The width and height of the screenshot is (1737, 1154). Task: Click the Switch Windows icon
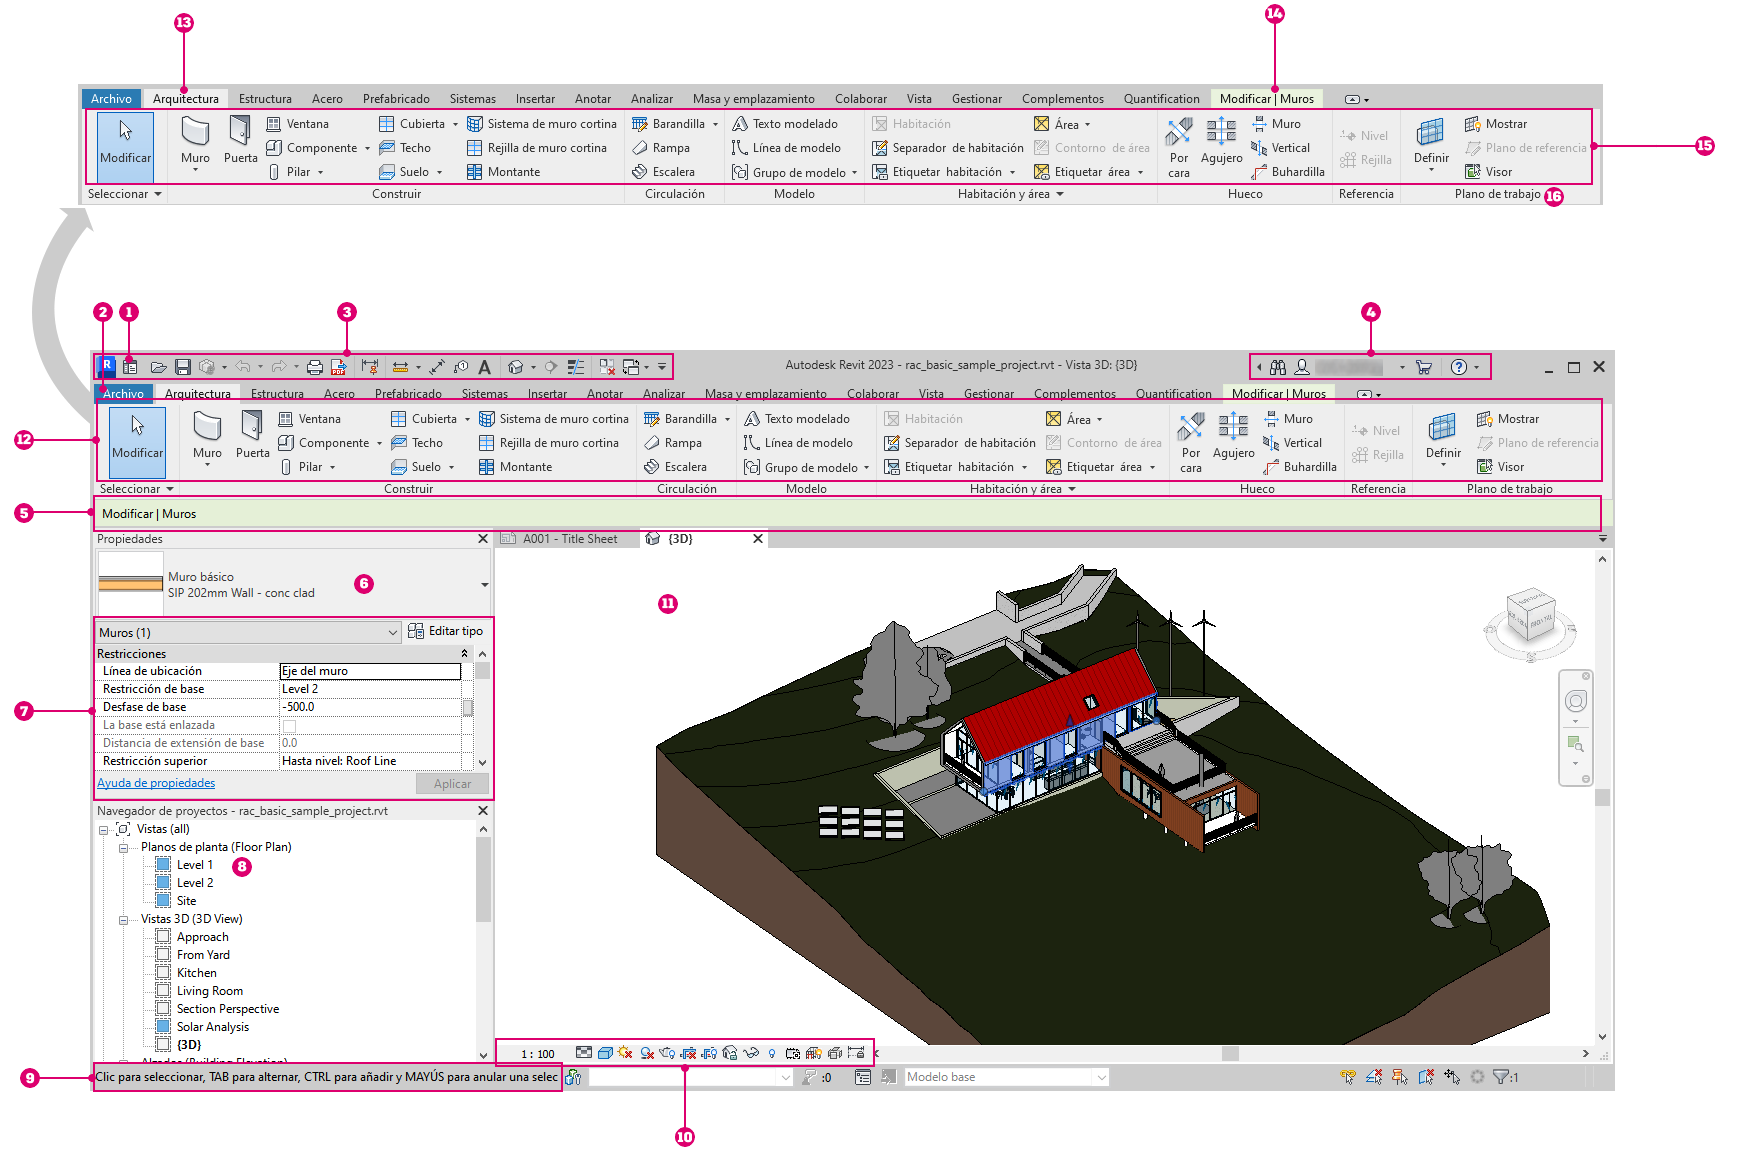pos(631,367)
